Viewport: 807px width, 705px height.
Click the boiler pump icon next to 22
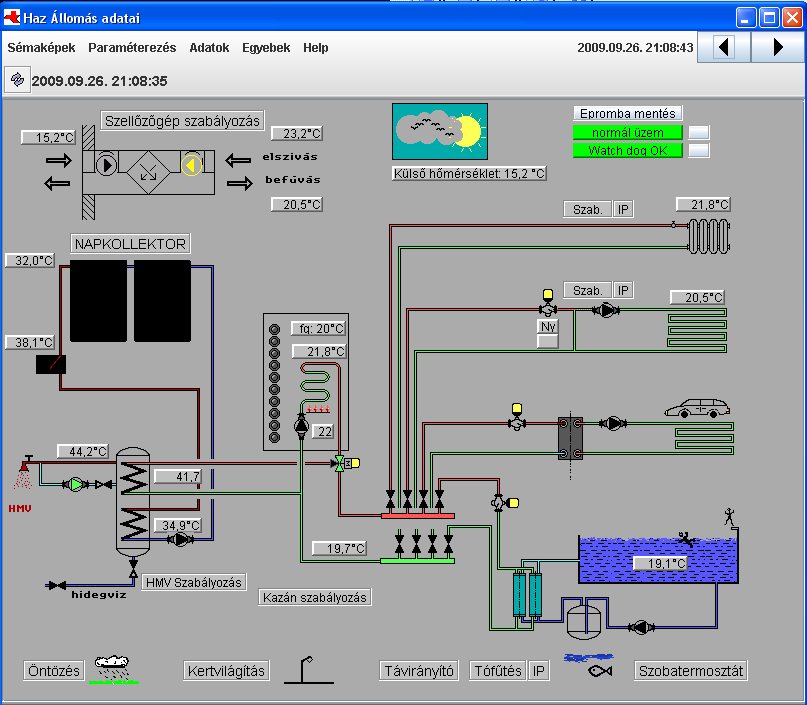coord(302,426)
